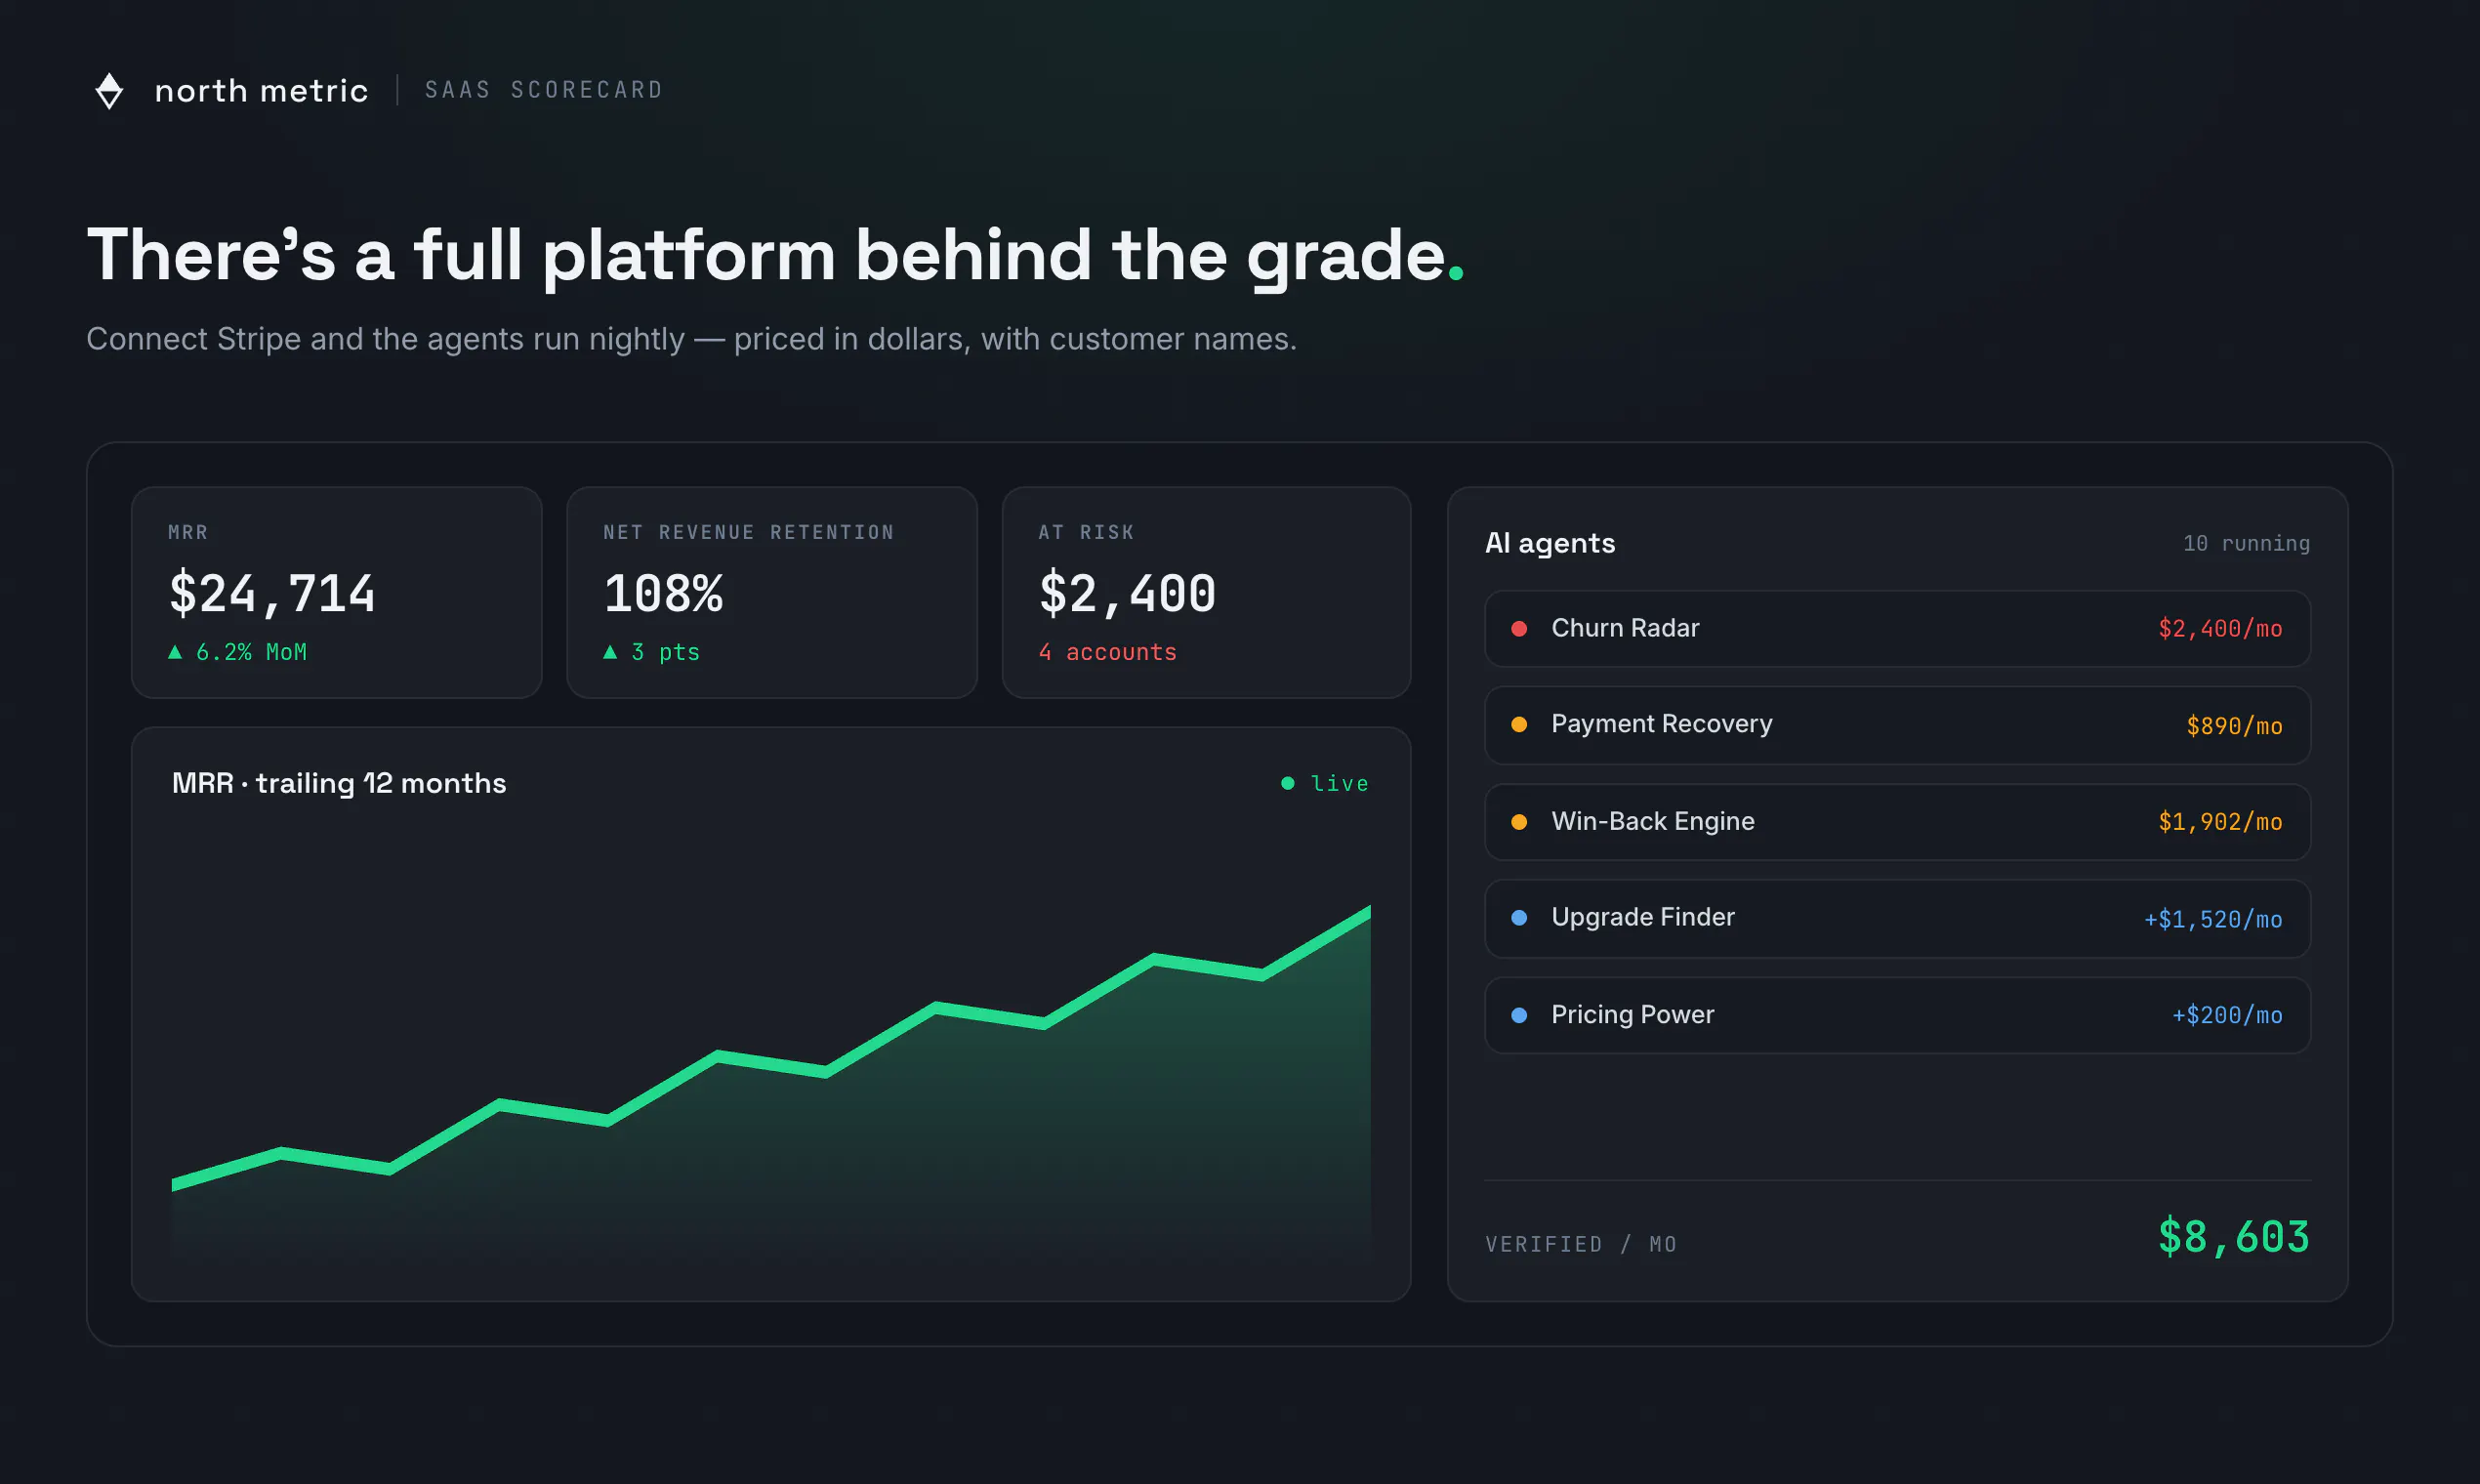The height and width of the screenshot is (1484, 2480).
Task: Click the 'MRR · trailing 12 months' chart title
Action: [x=339, y=783]
